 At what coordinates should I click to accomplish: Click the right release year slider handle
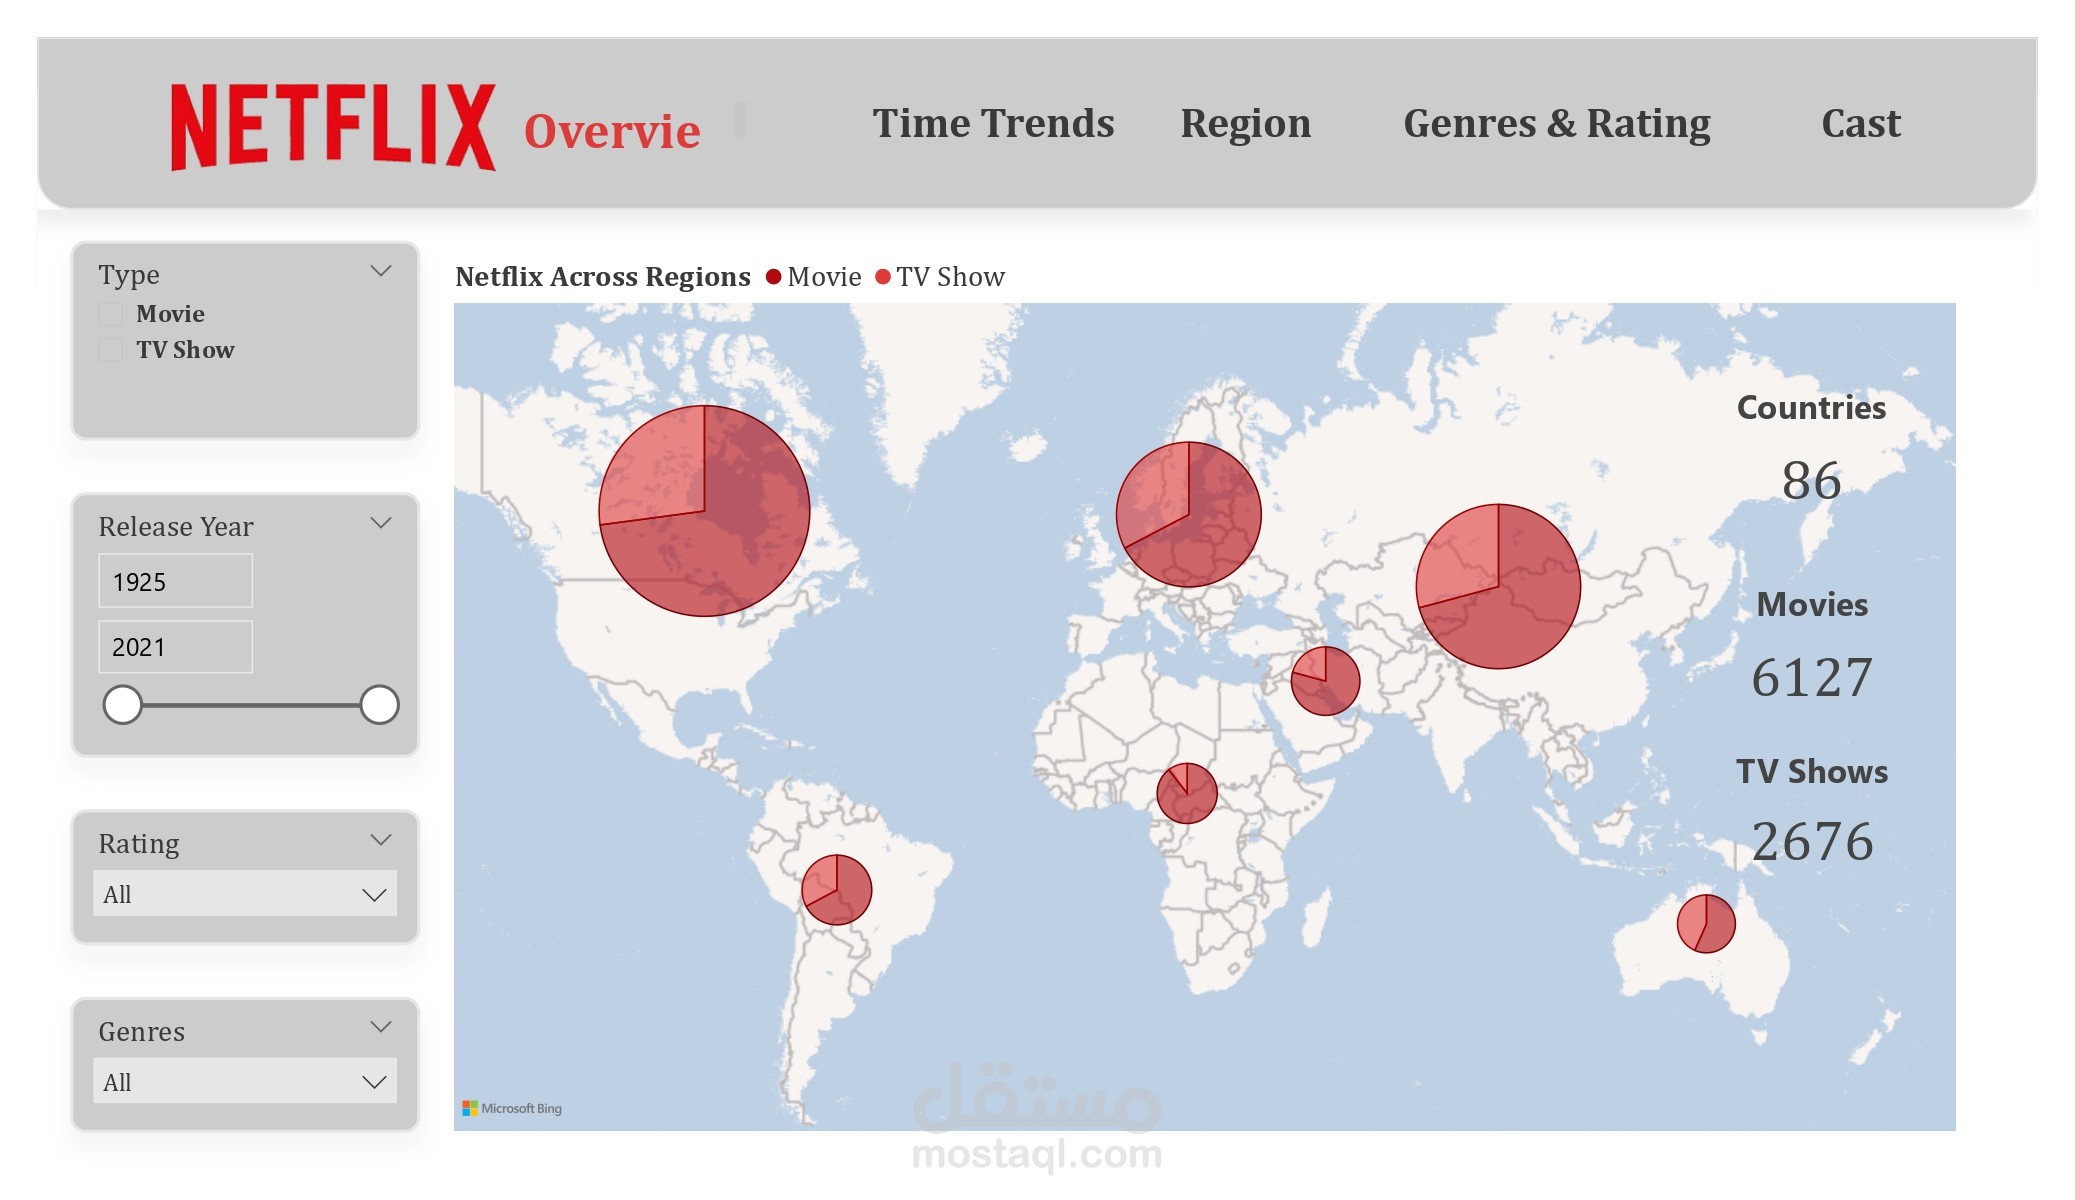coord(380,705)
